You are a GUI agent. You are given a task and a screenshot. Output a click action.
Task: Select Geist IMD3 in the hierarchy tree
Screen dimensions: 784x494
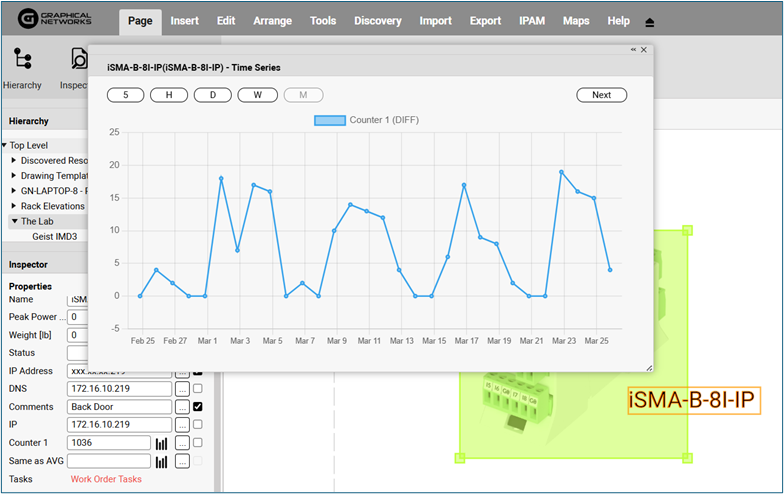click(54, 236)
